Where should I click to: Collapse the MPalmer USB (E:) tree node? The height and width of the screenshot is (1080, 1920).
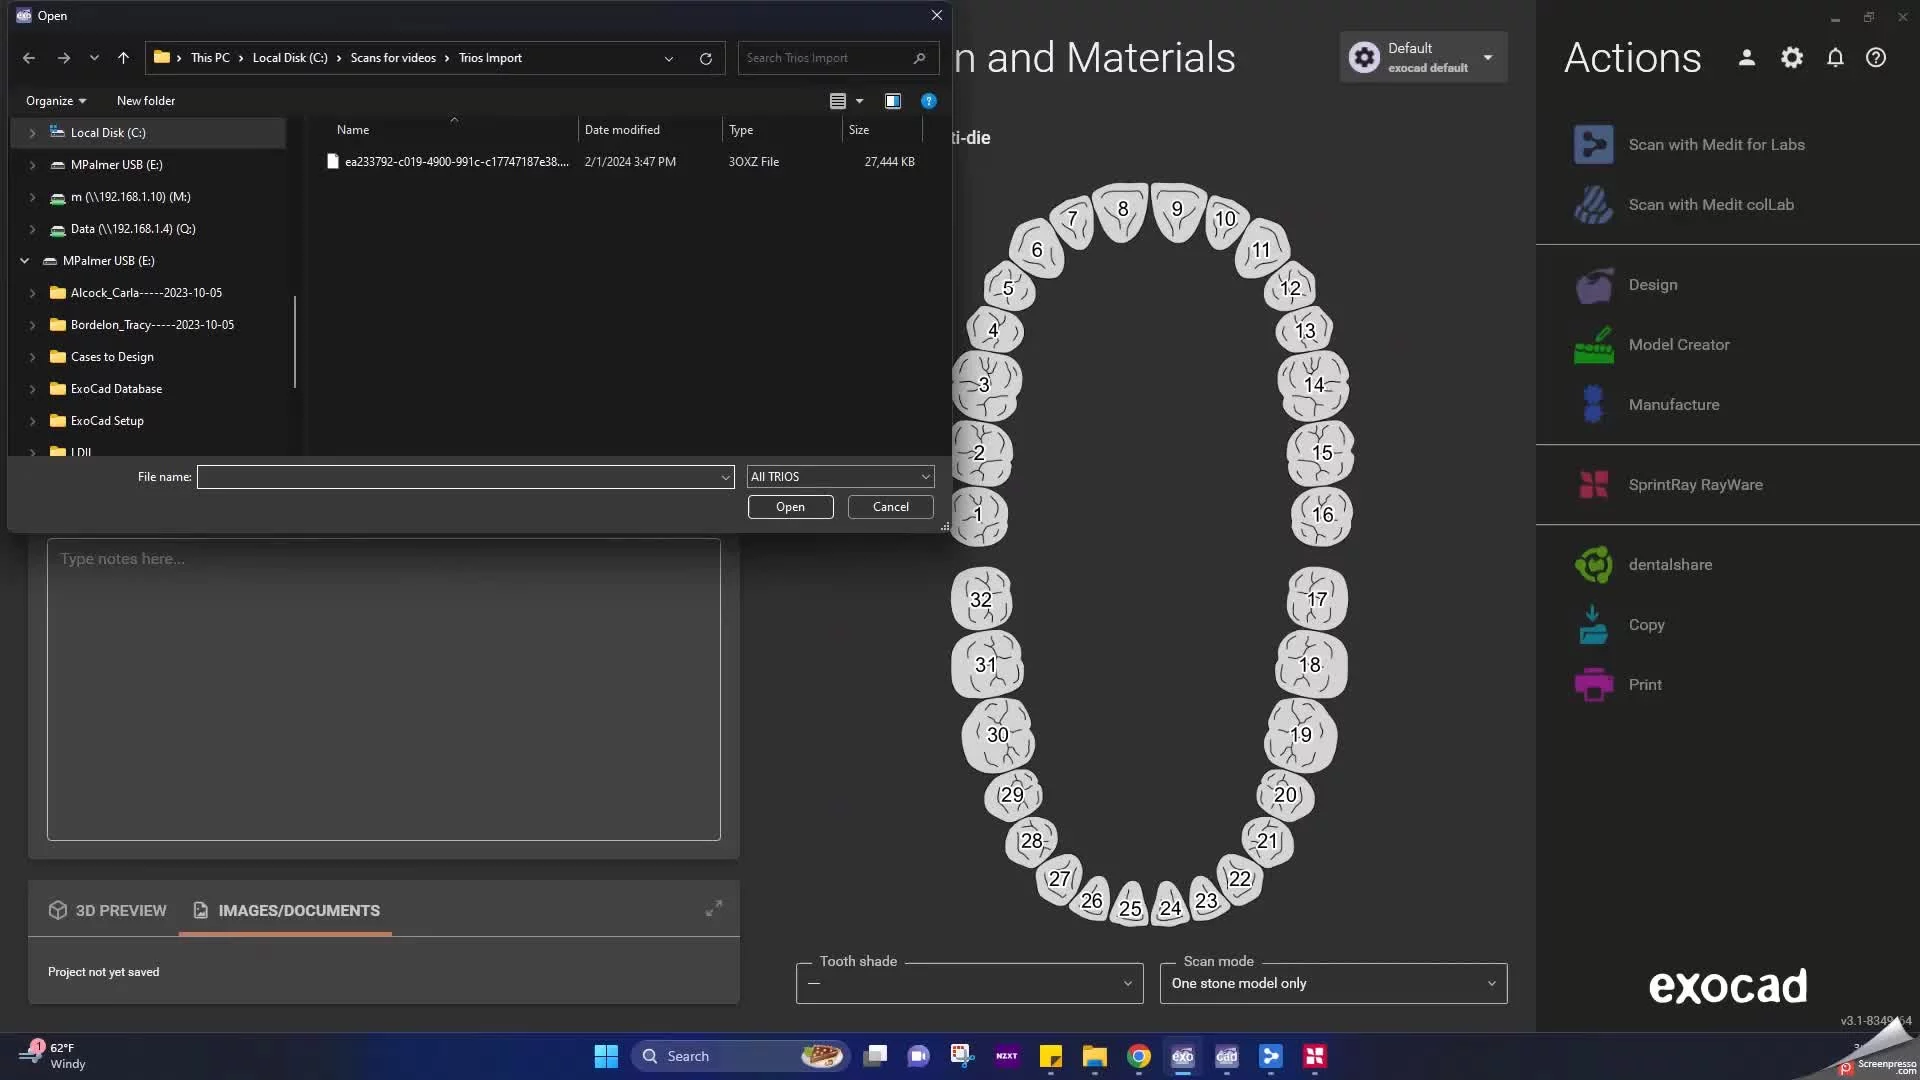25,261
